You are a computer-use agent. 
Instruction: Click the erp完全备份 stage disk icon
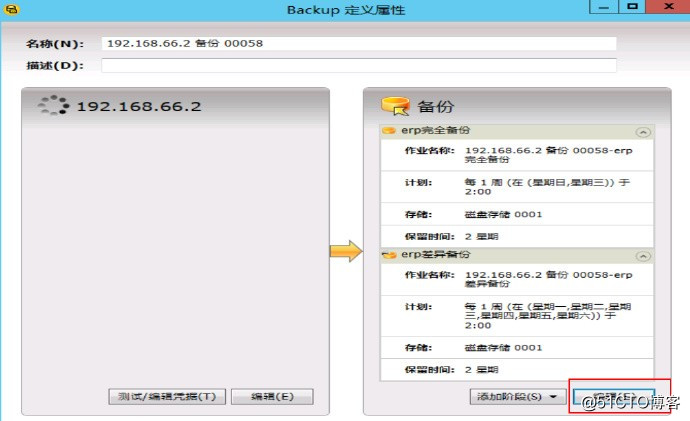[389, 131]
